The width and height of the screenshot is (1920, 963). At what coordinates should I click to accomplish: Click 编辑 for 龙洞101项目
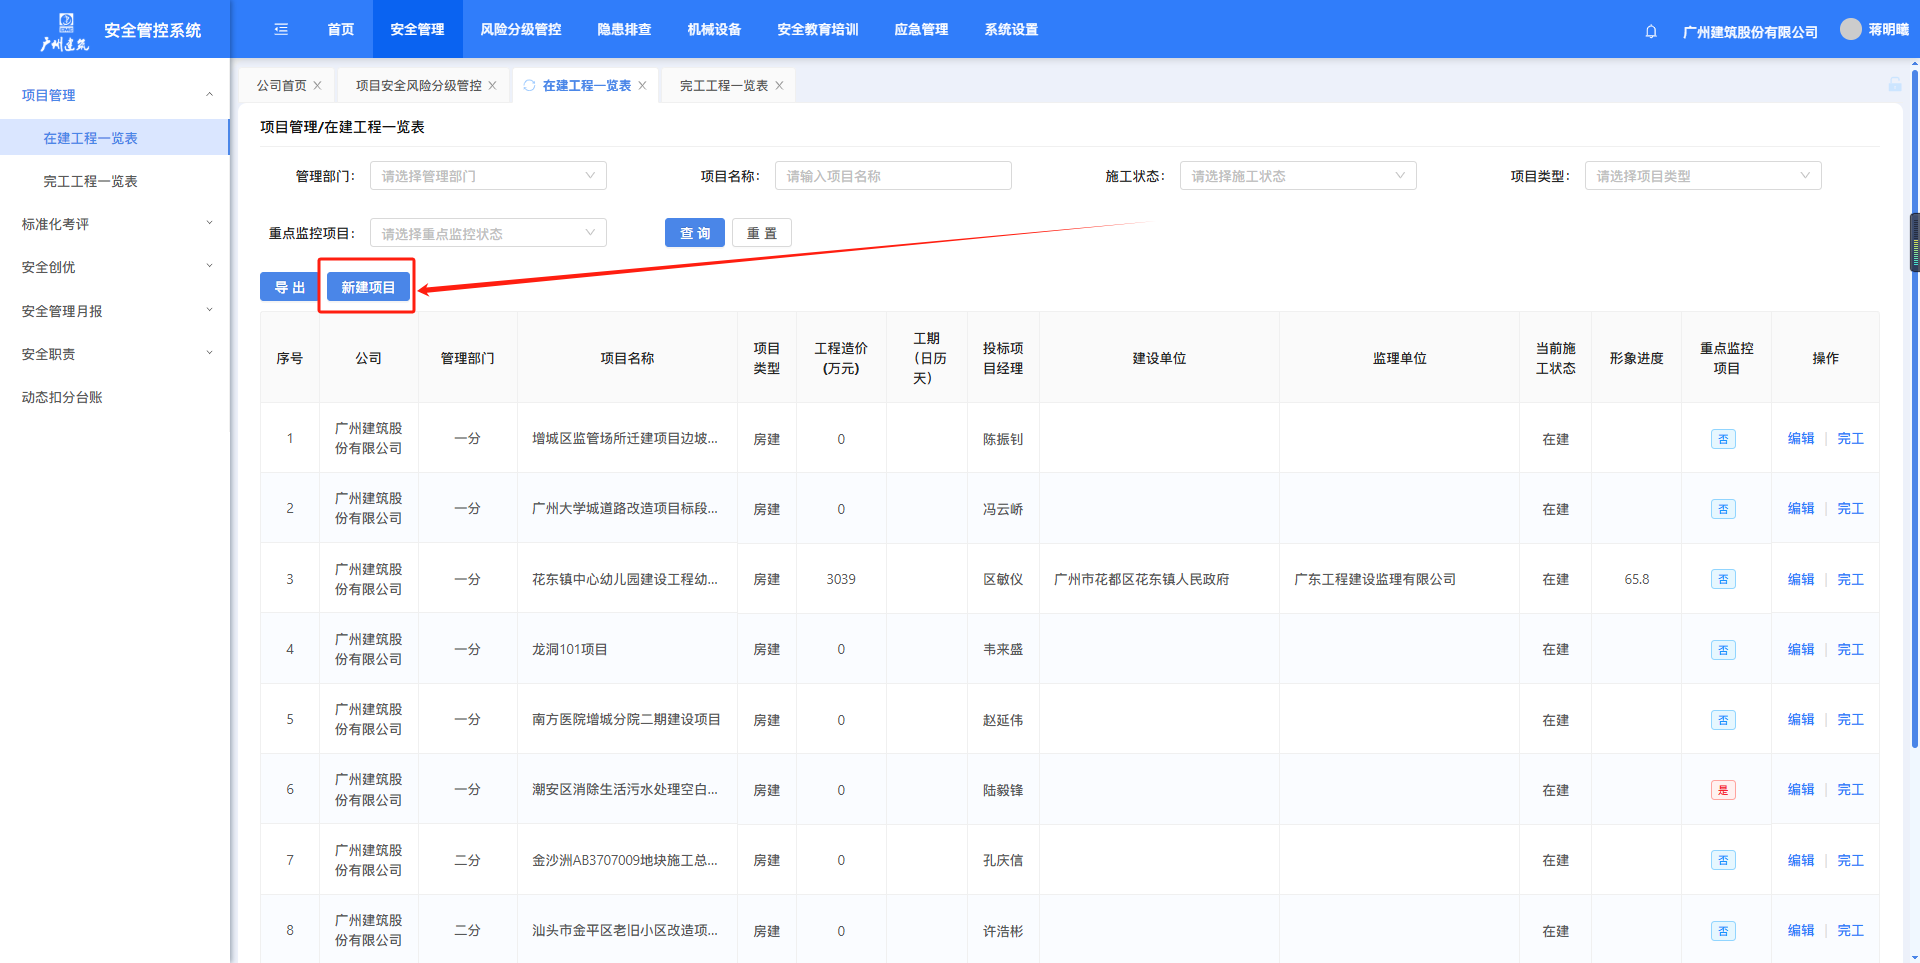pyautogui.click(x=1800, y=650)
